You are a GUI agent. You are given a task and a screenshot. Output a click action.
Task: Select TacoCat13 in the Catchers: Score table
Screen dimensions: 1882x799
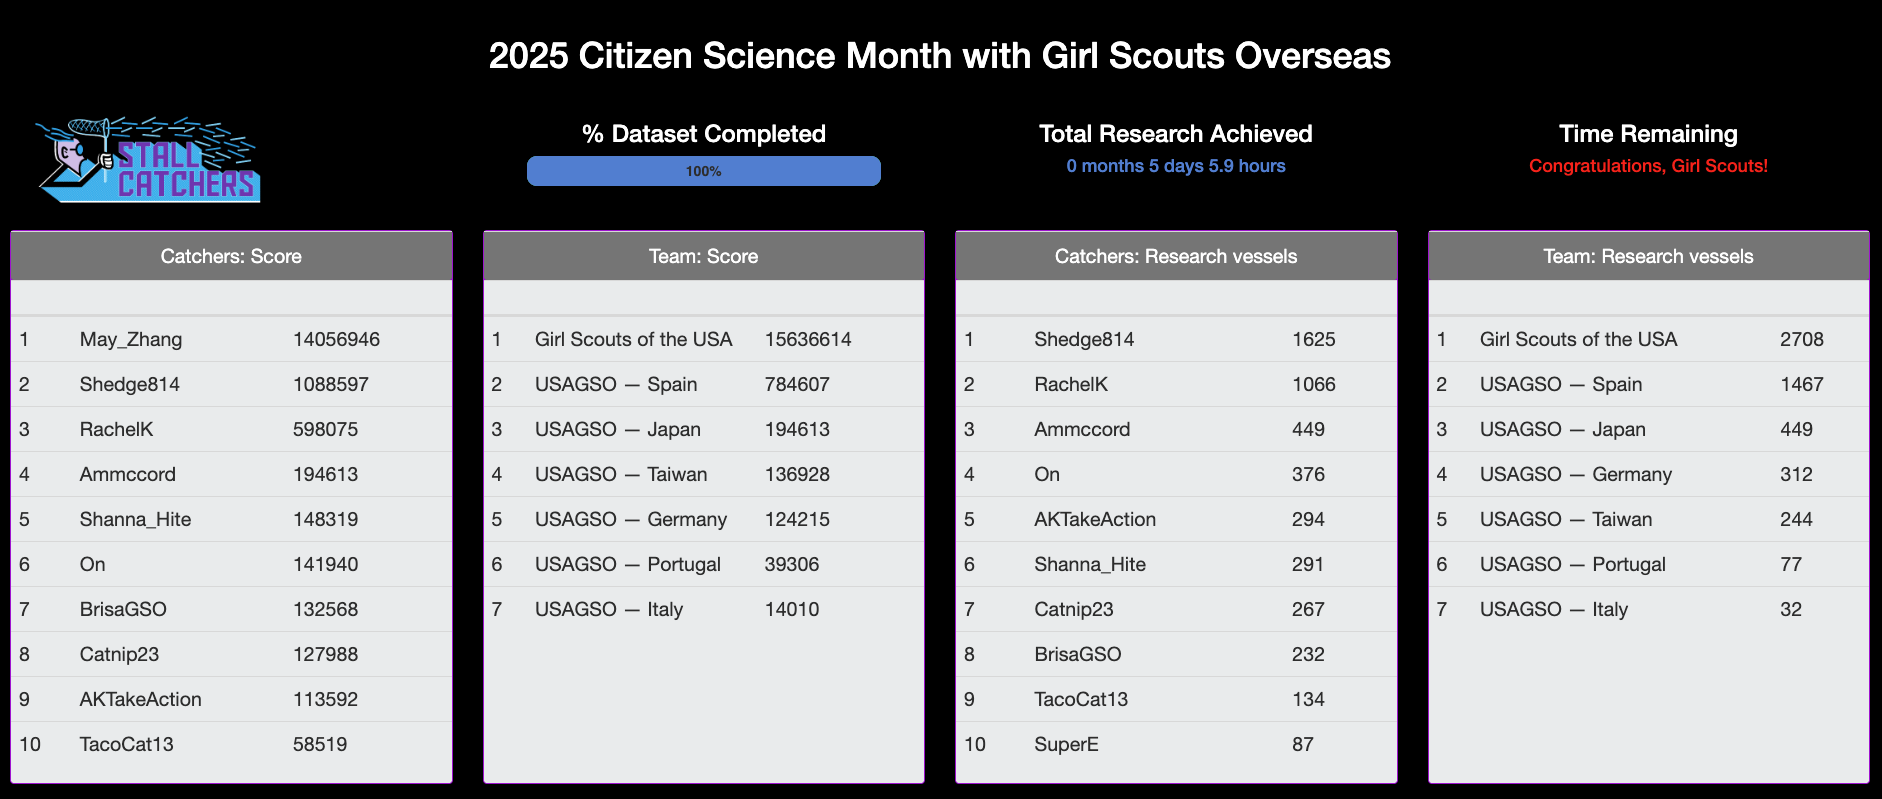pyautogui.click(x=127, y=744)
